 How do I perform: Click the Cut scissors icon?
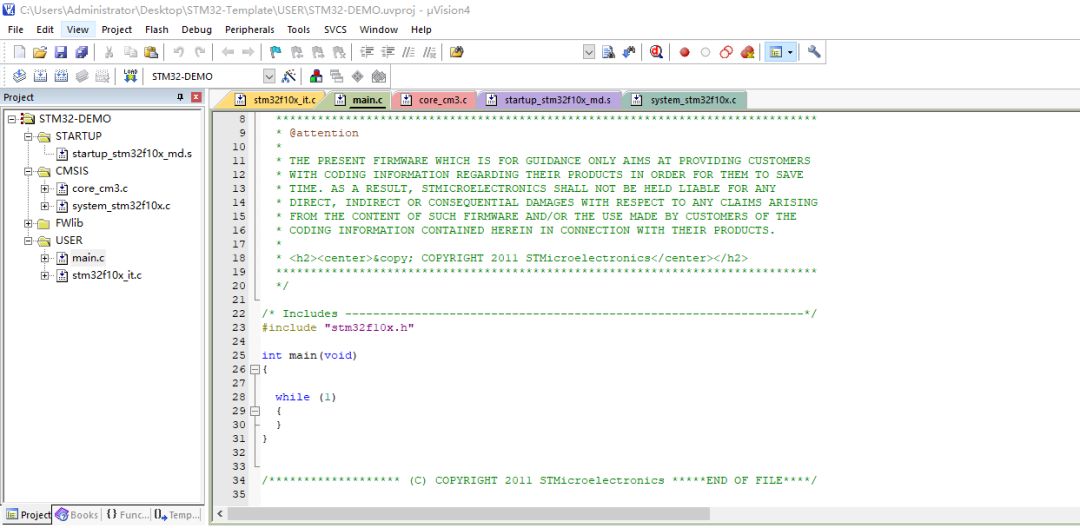click(x=109, y=52)
